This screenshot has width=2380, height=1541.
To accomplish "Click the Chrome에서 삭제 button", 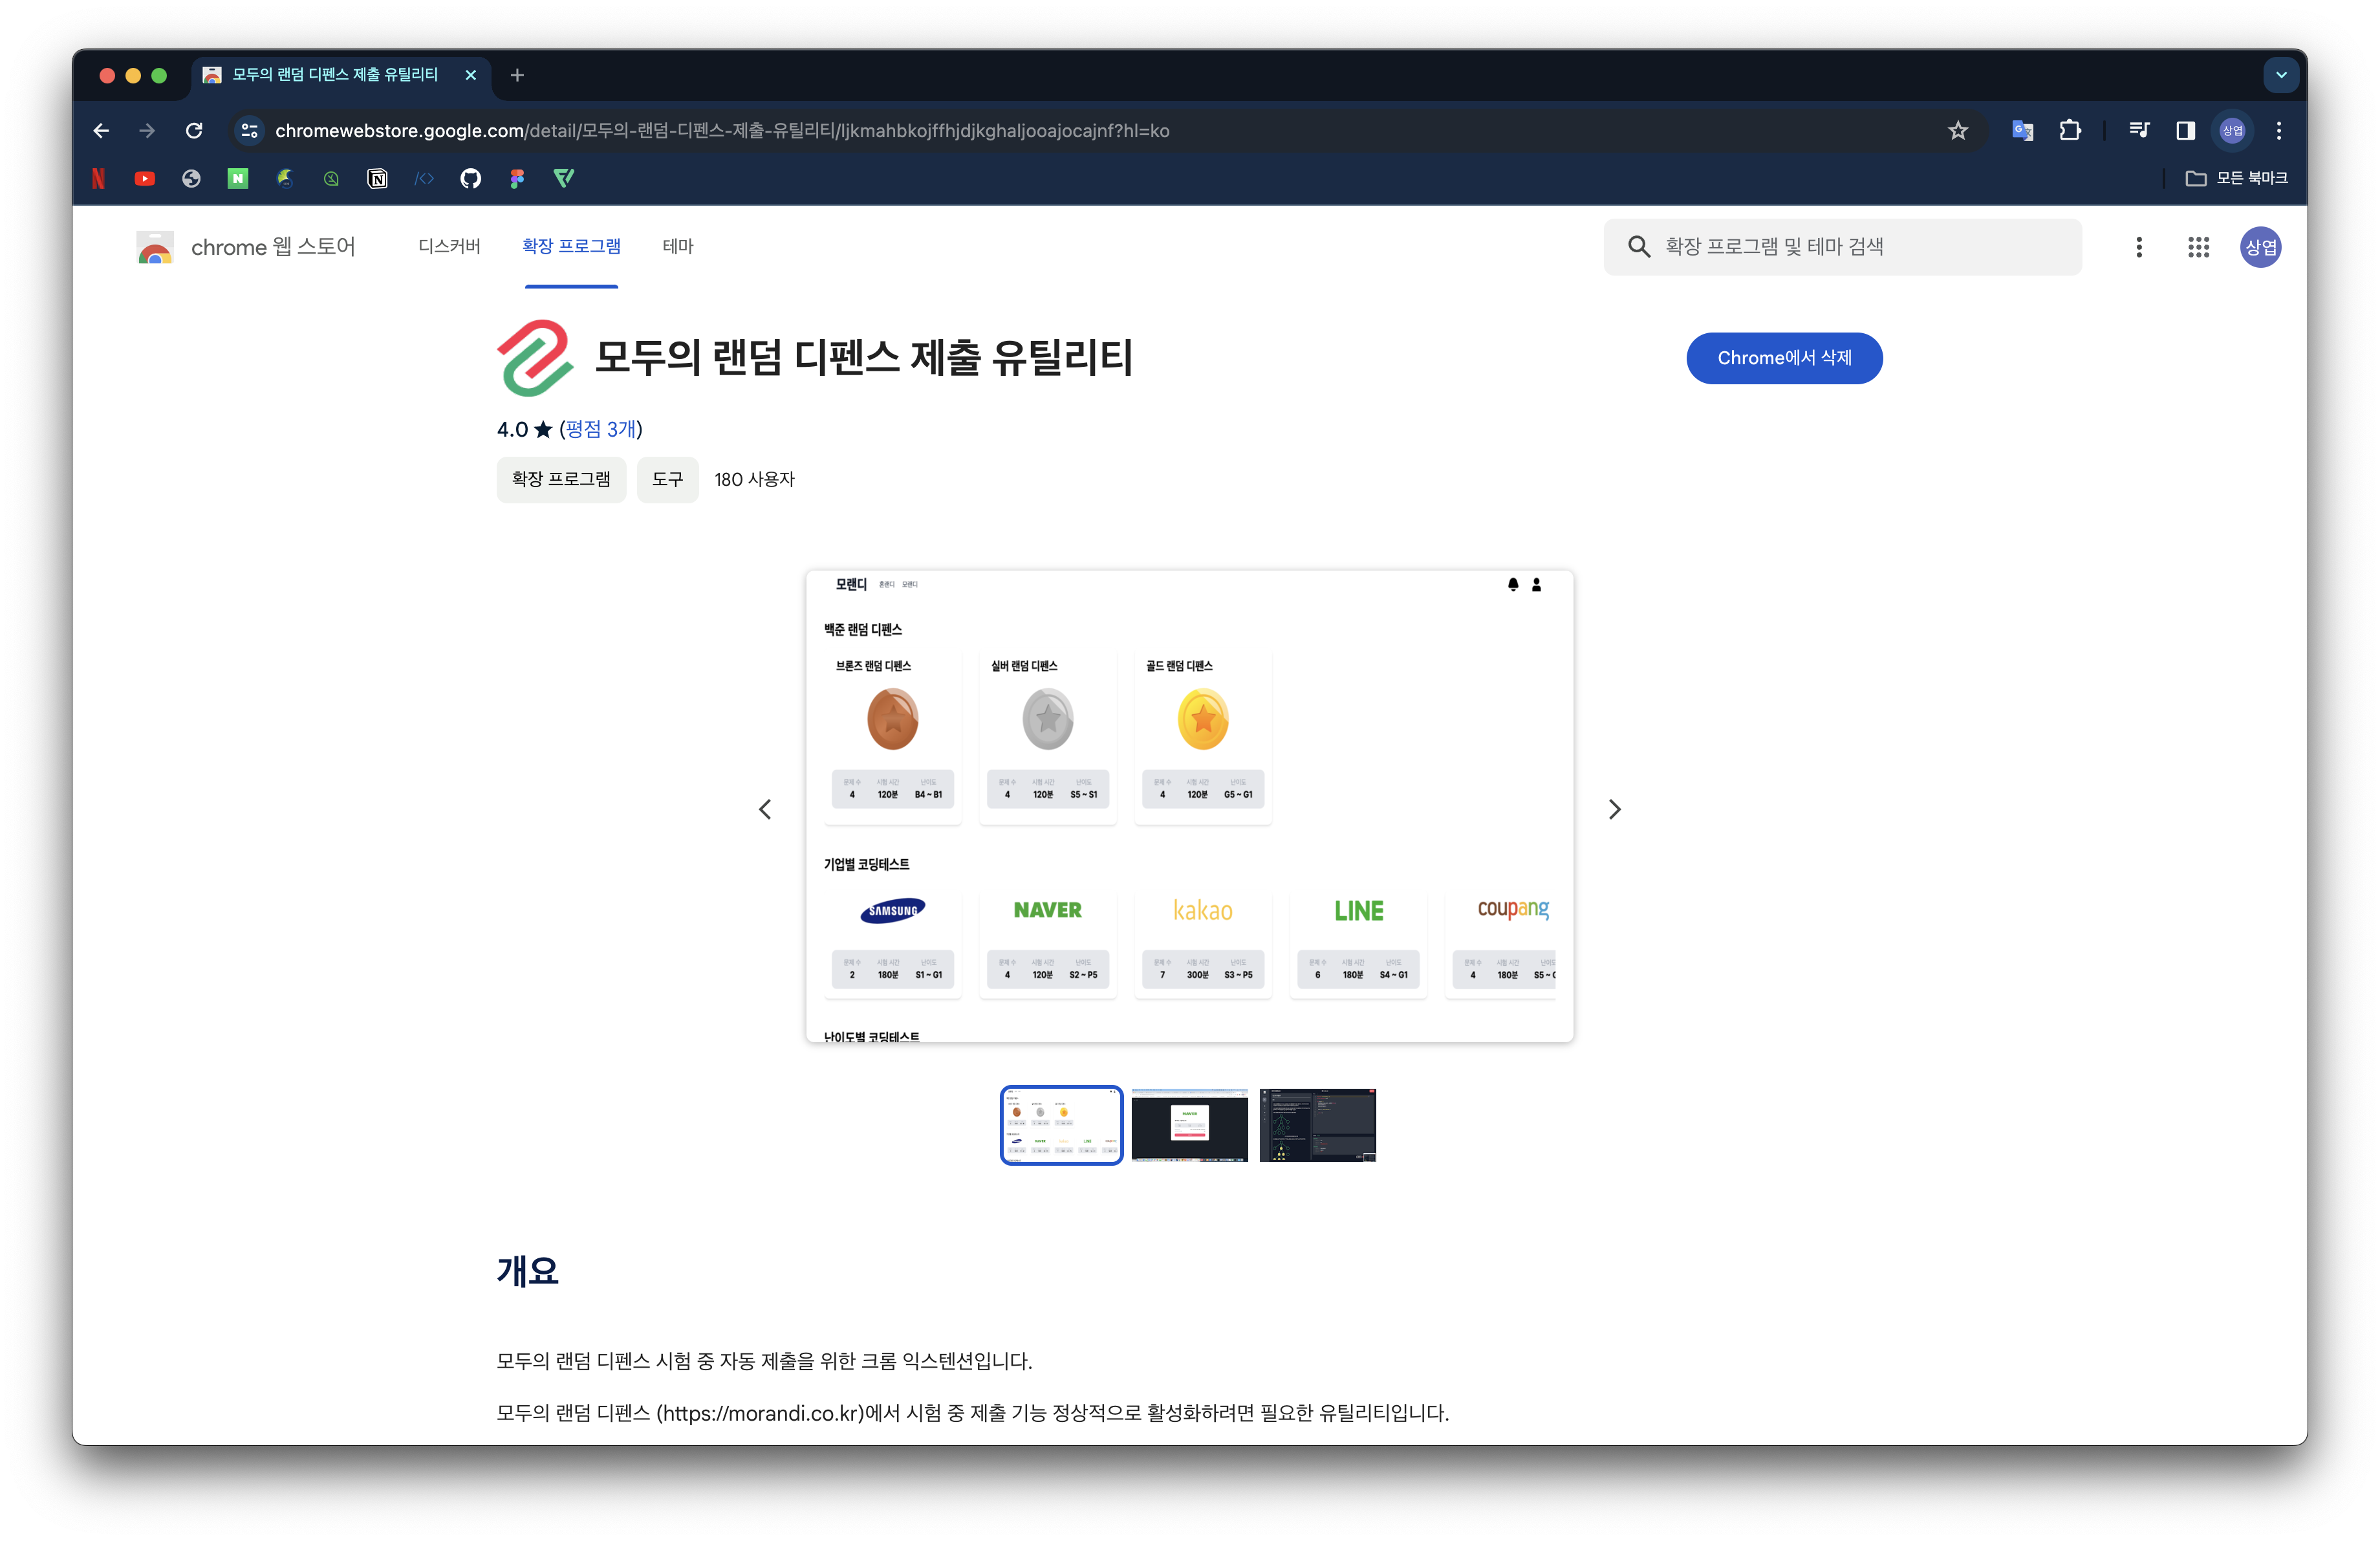I will click(x=1784, y=358).
